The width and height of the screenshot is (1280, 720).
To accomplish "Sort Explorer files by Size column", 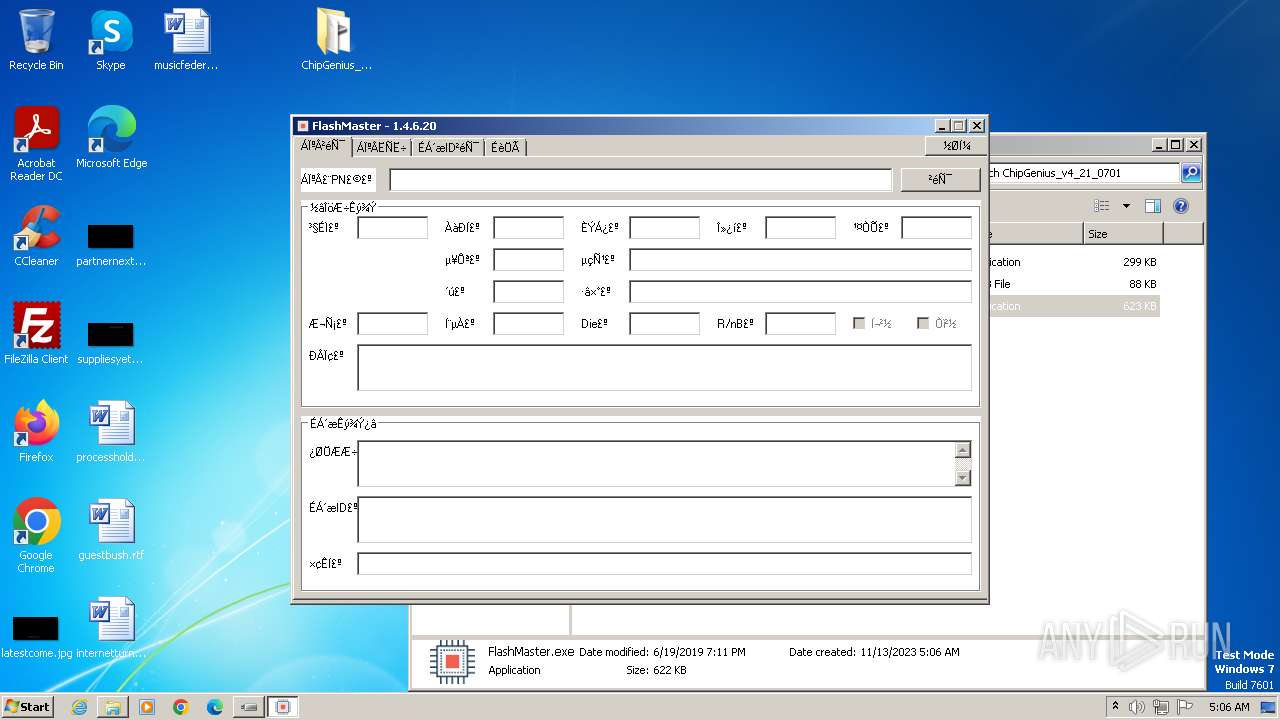I will pyautogui.click(x=1122, y=234).
